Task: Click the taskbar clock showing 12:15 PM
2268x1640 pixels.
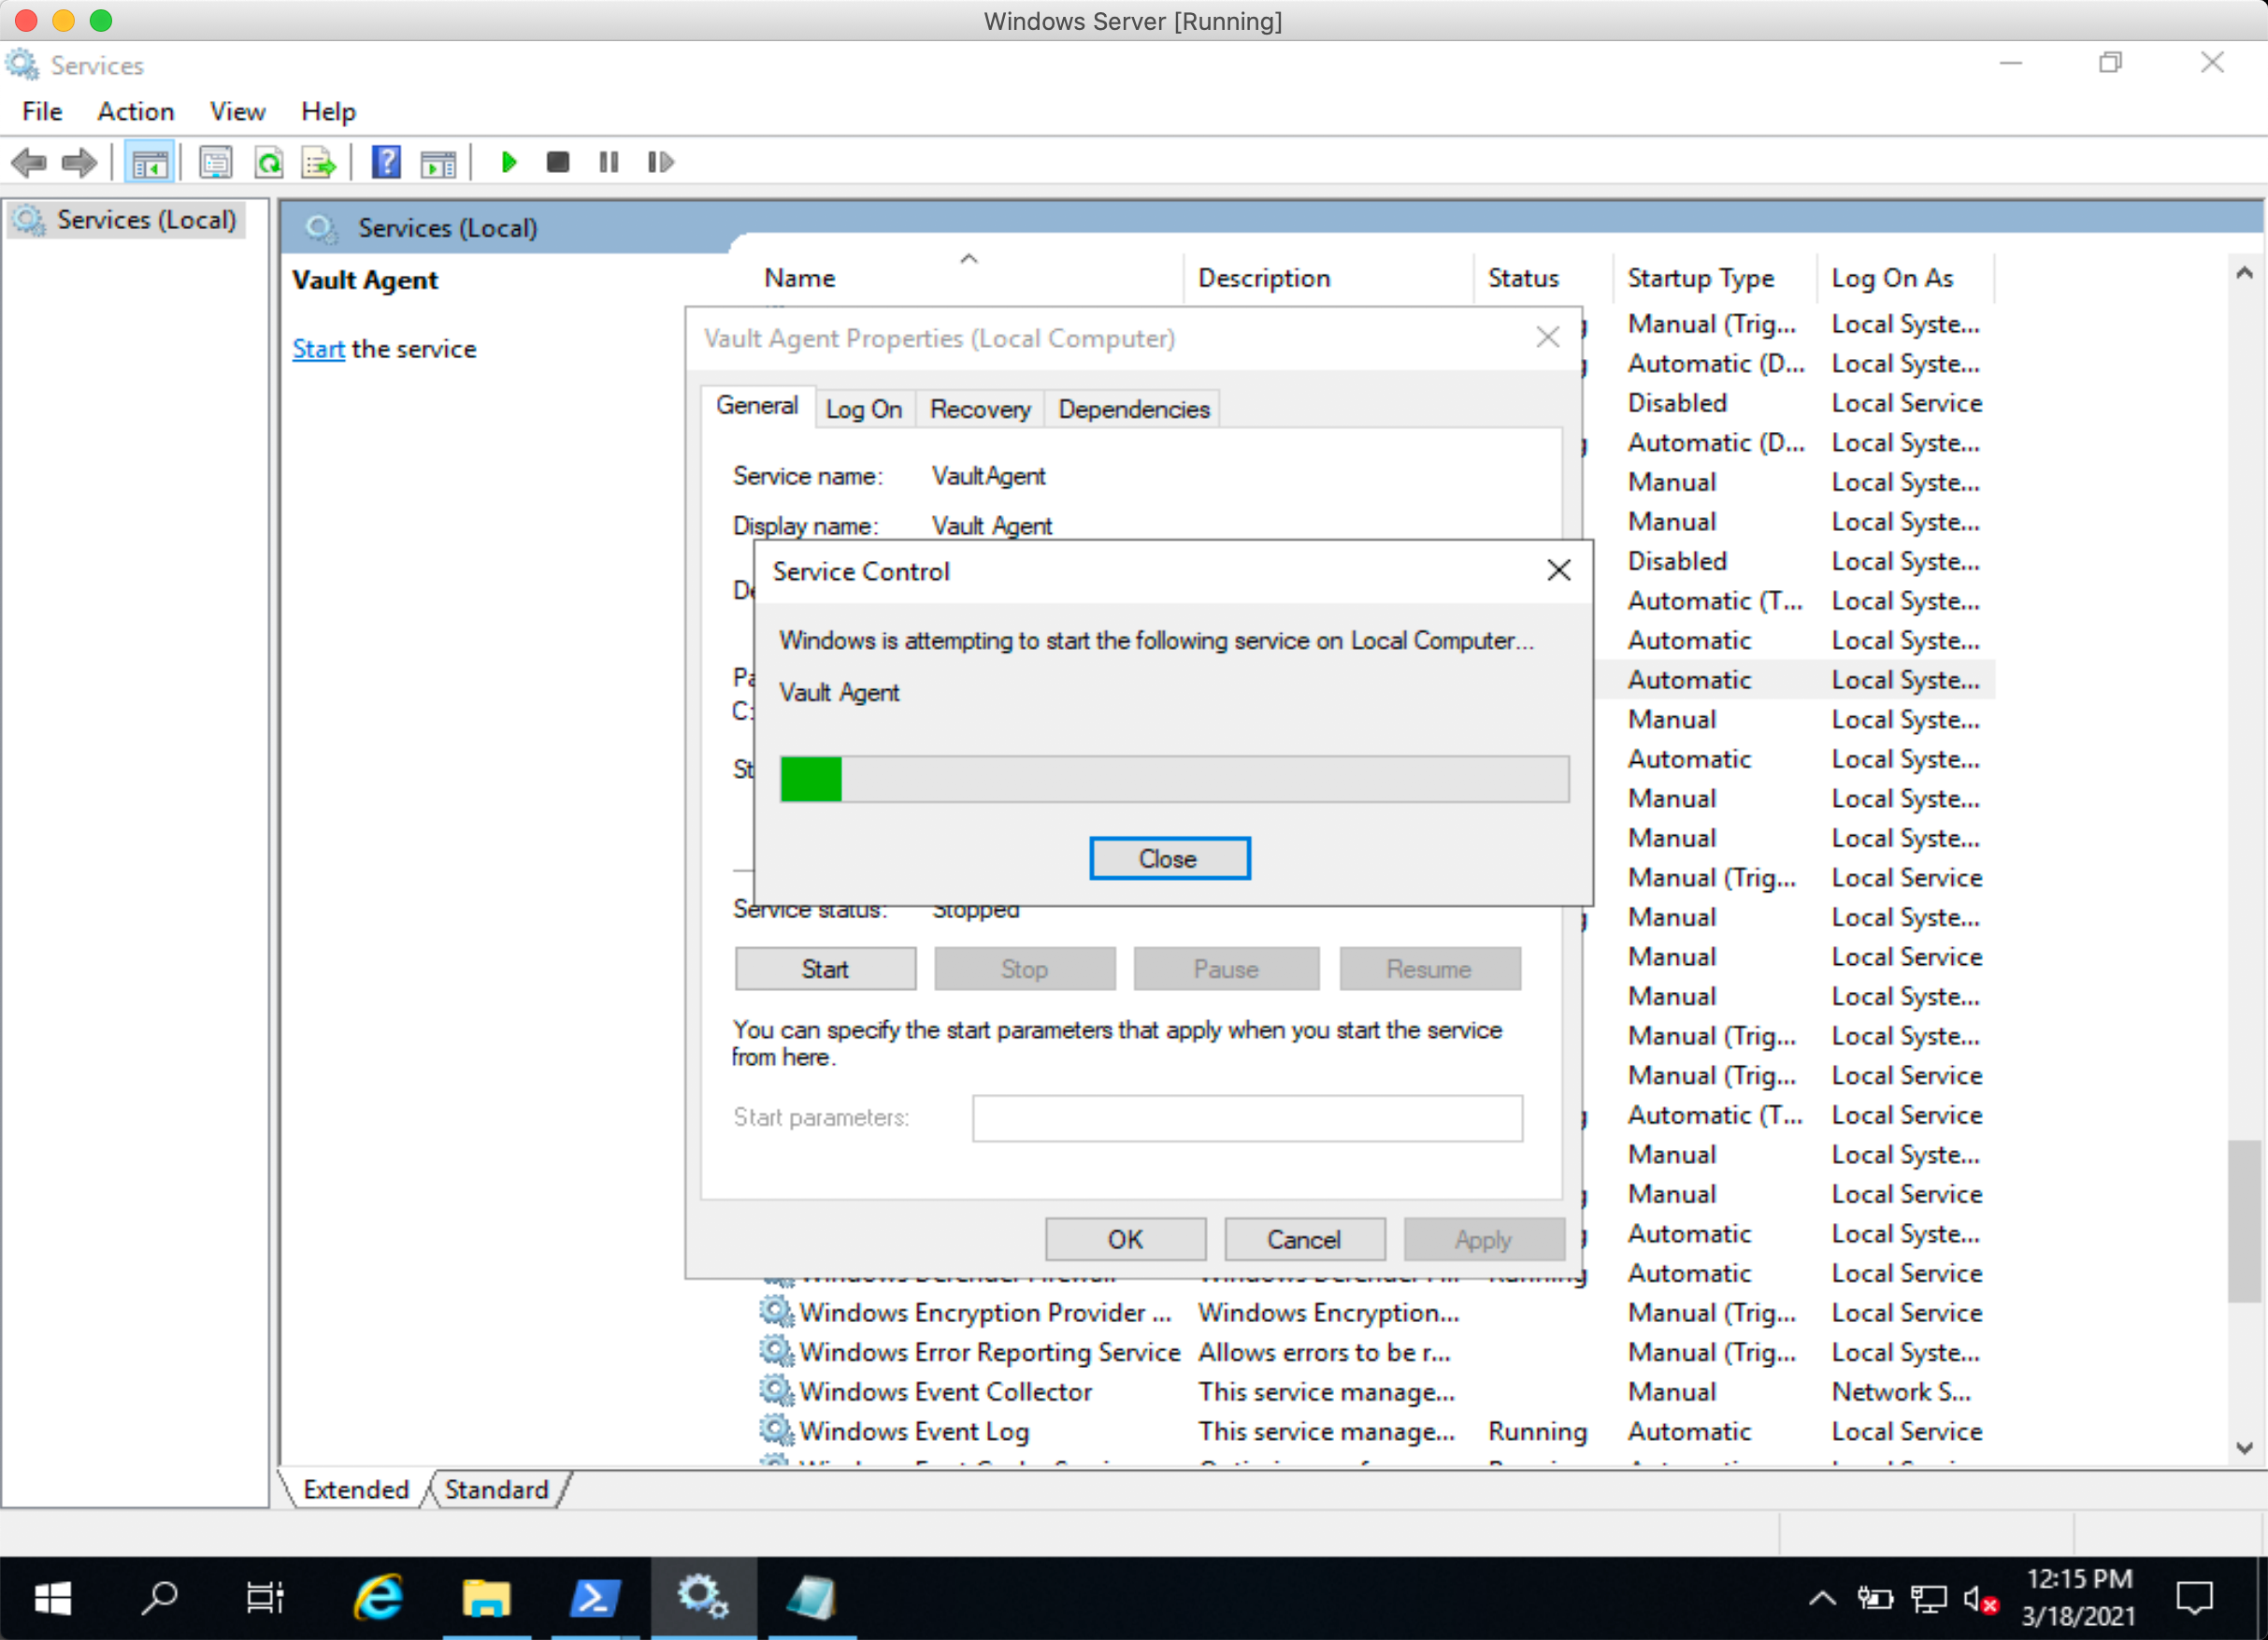Action: 2078,1597
